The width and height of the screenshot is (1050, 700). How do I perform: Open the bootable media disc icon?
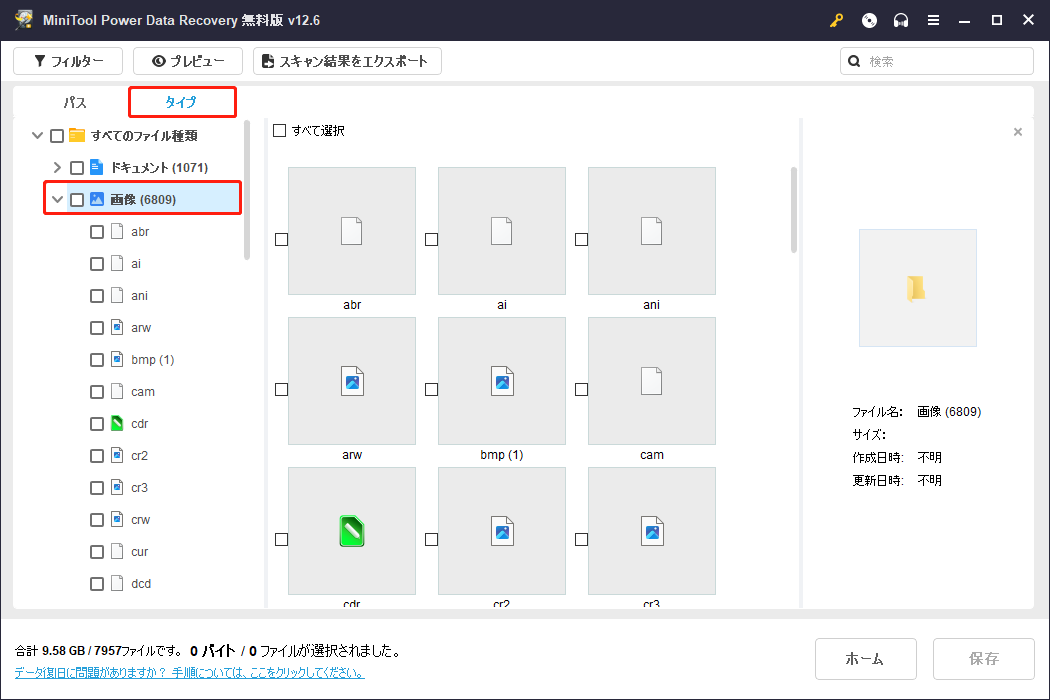point(868,19)
